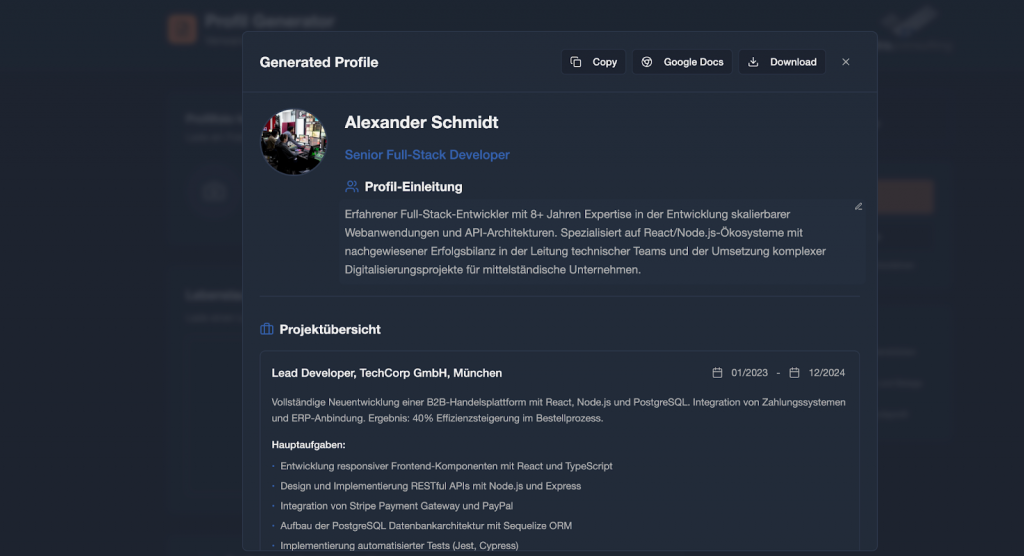
Task: Click the Projektübersicht section heading
Action: (329, 329)
